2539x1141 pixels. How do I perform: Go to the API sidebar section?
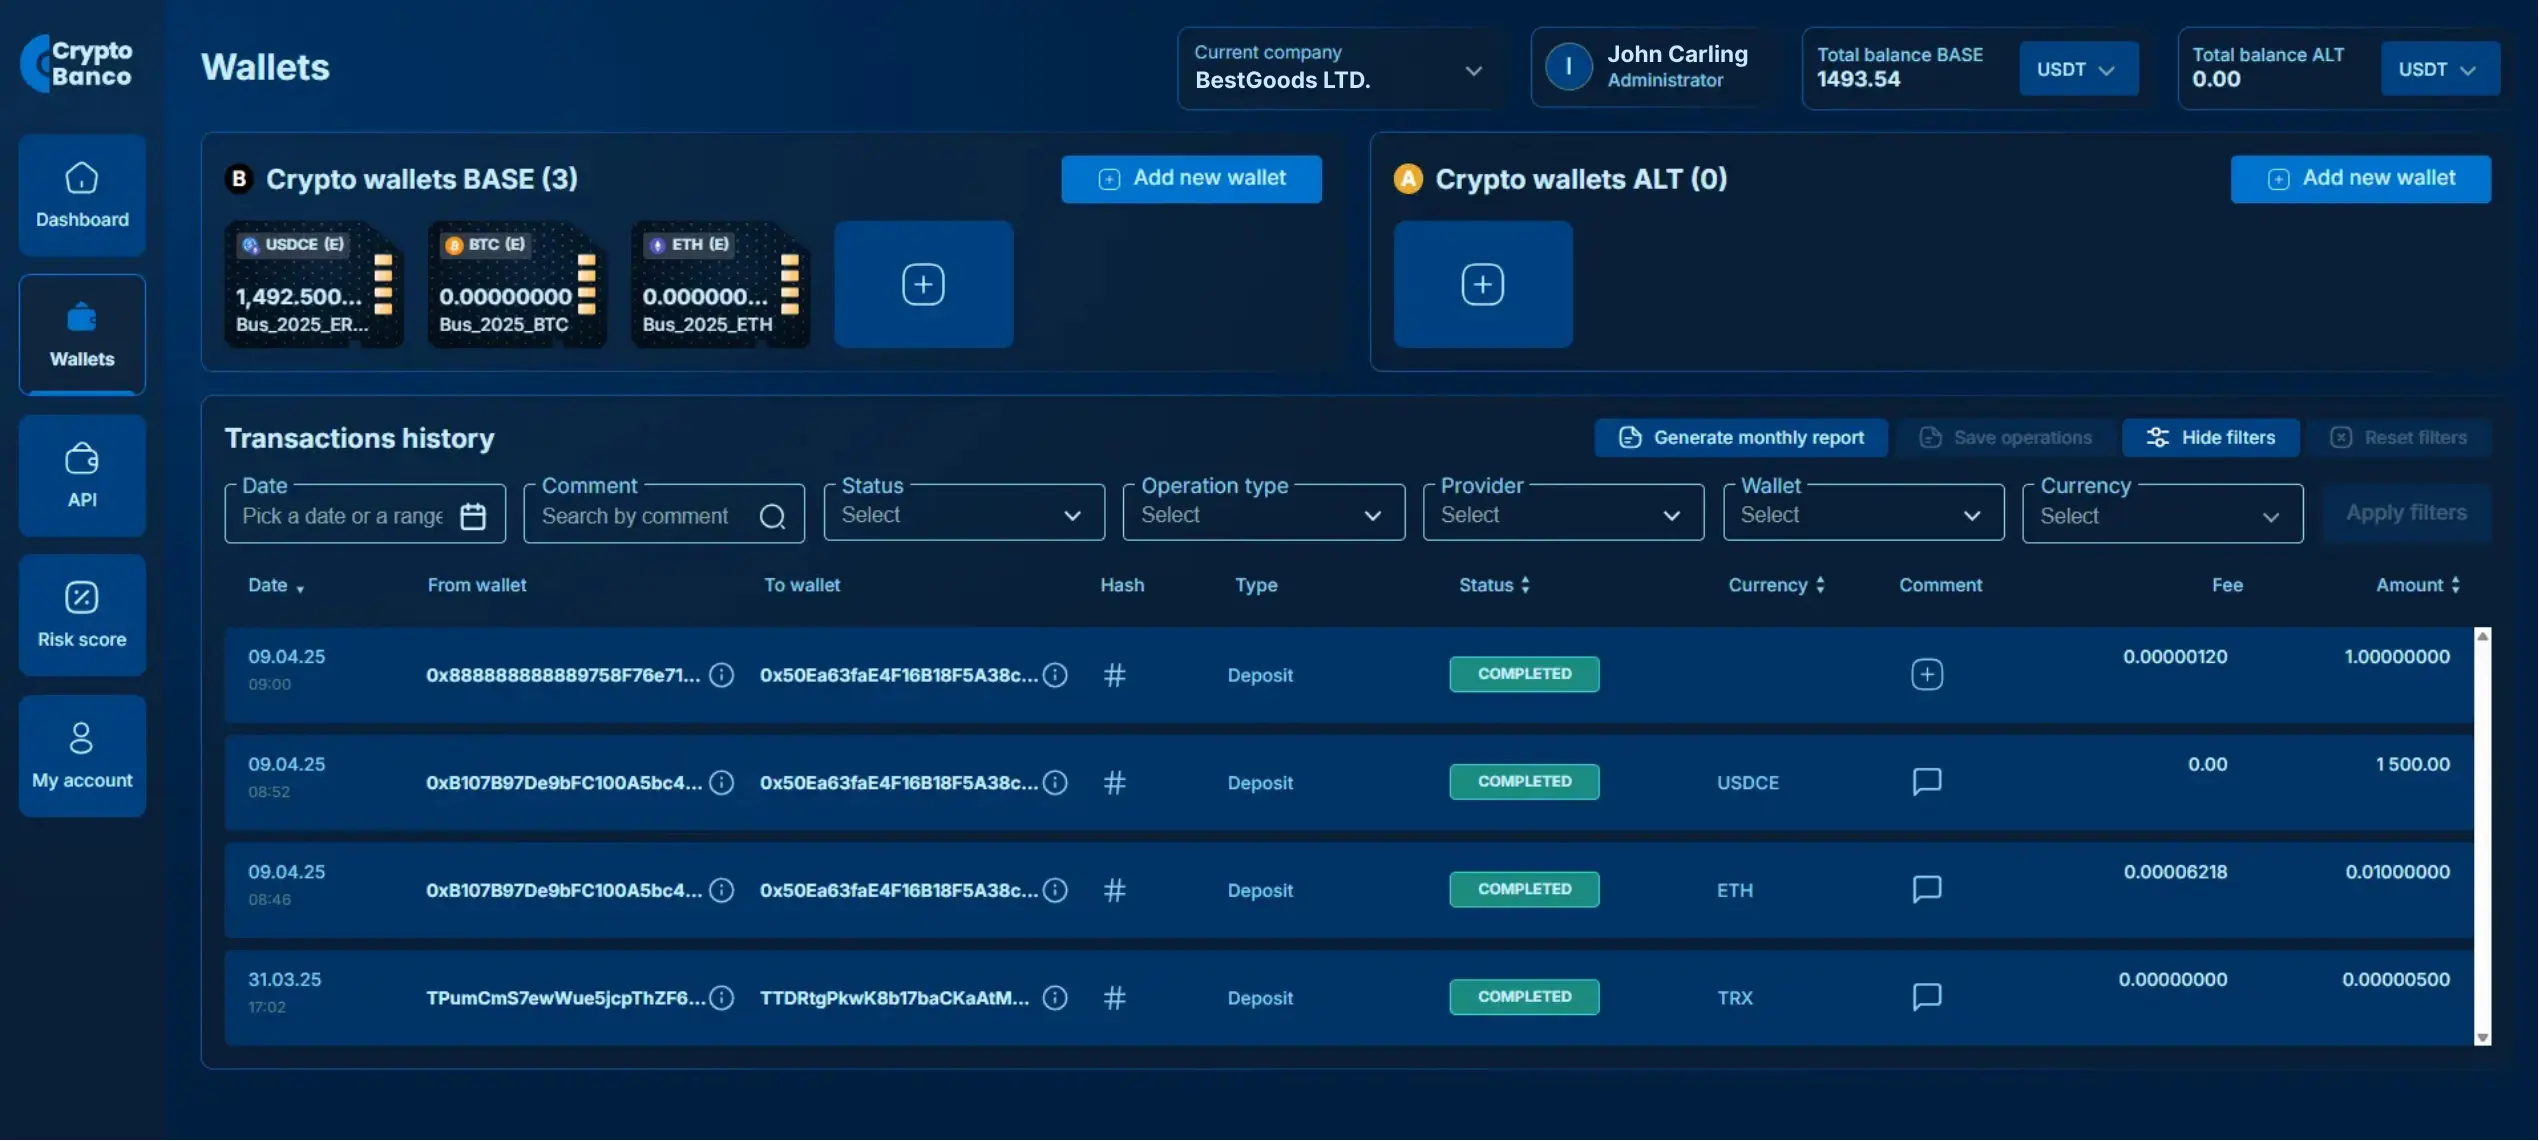(x=82, y=475)
